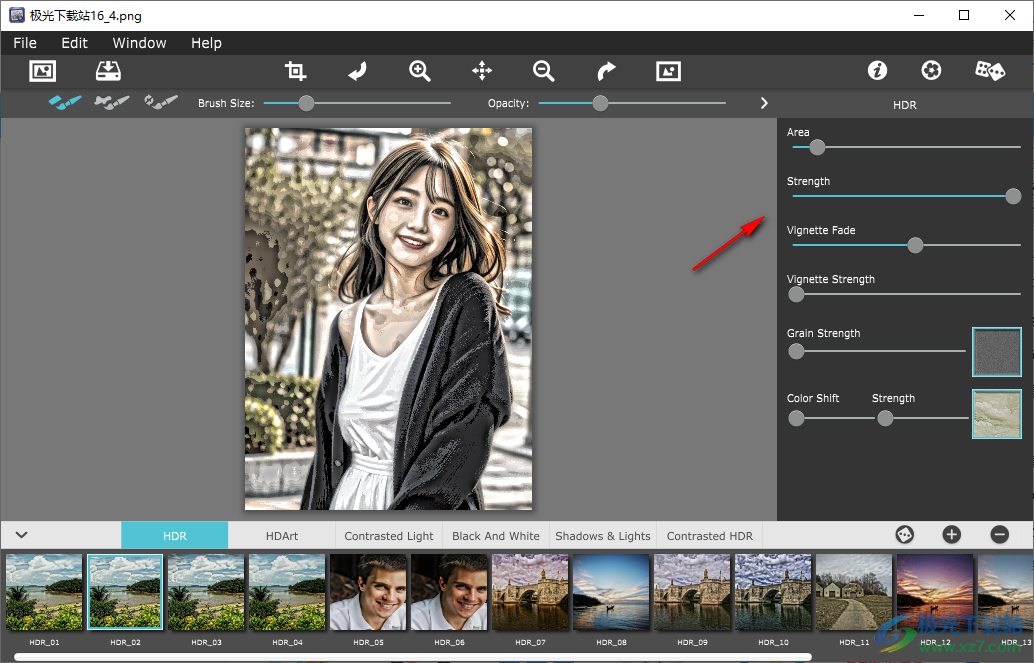This screenshot has width=1034, height=663.
Task: Click the Opacity slider handle
Action: pos(600,103)
